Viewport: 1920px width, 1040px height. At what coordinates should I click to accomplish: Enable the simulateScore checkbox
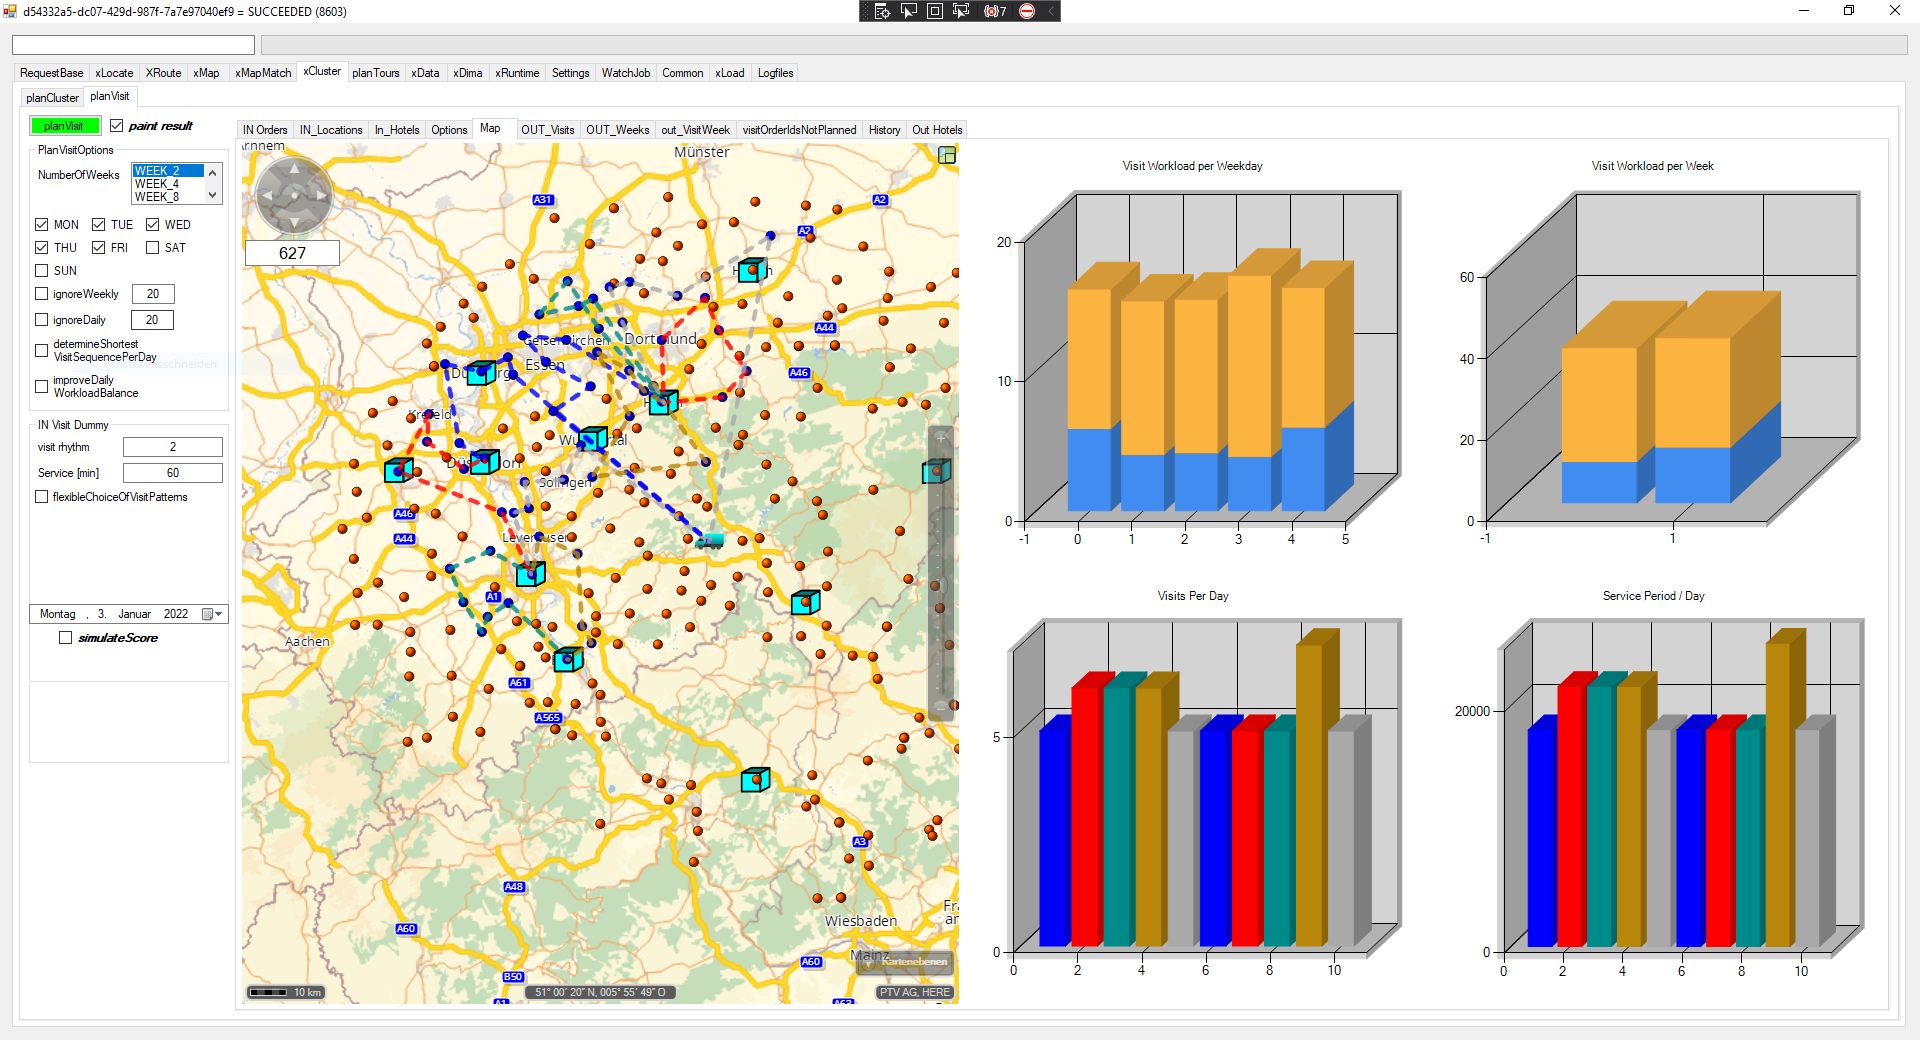tap(66, 638)
